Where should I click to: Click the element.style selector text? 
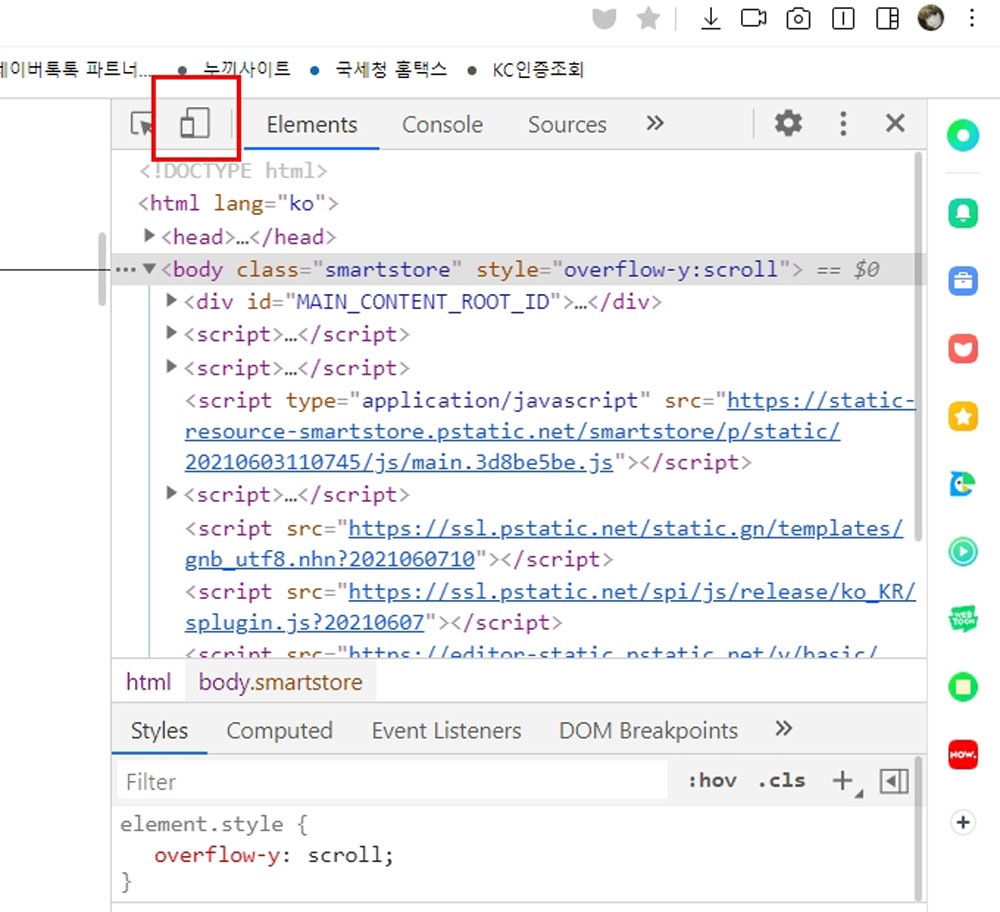coord(202,824)
